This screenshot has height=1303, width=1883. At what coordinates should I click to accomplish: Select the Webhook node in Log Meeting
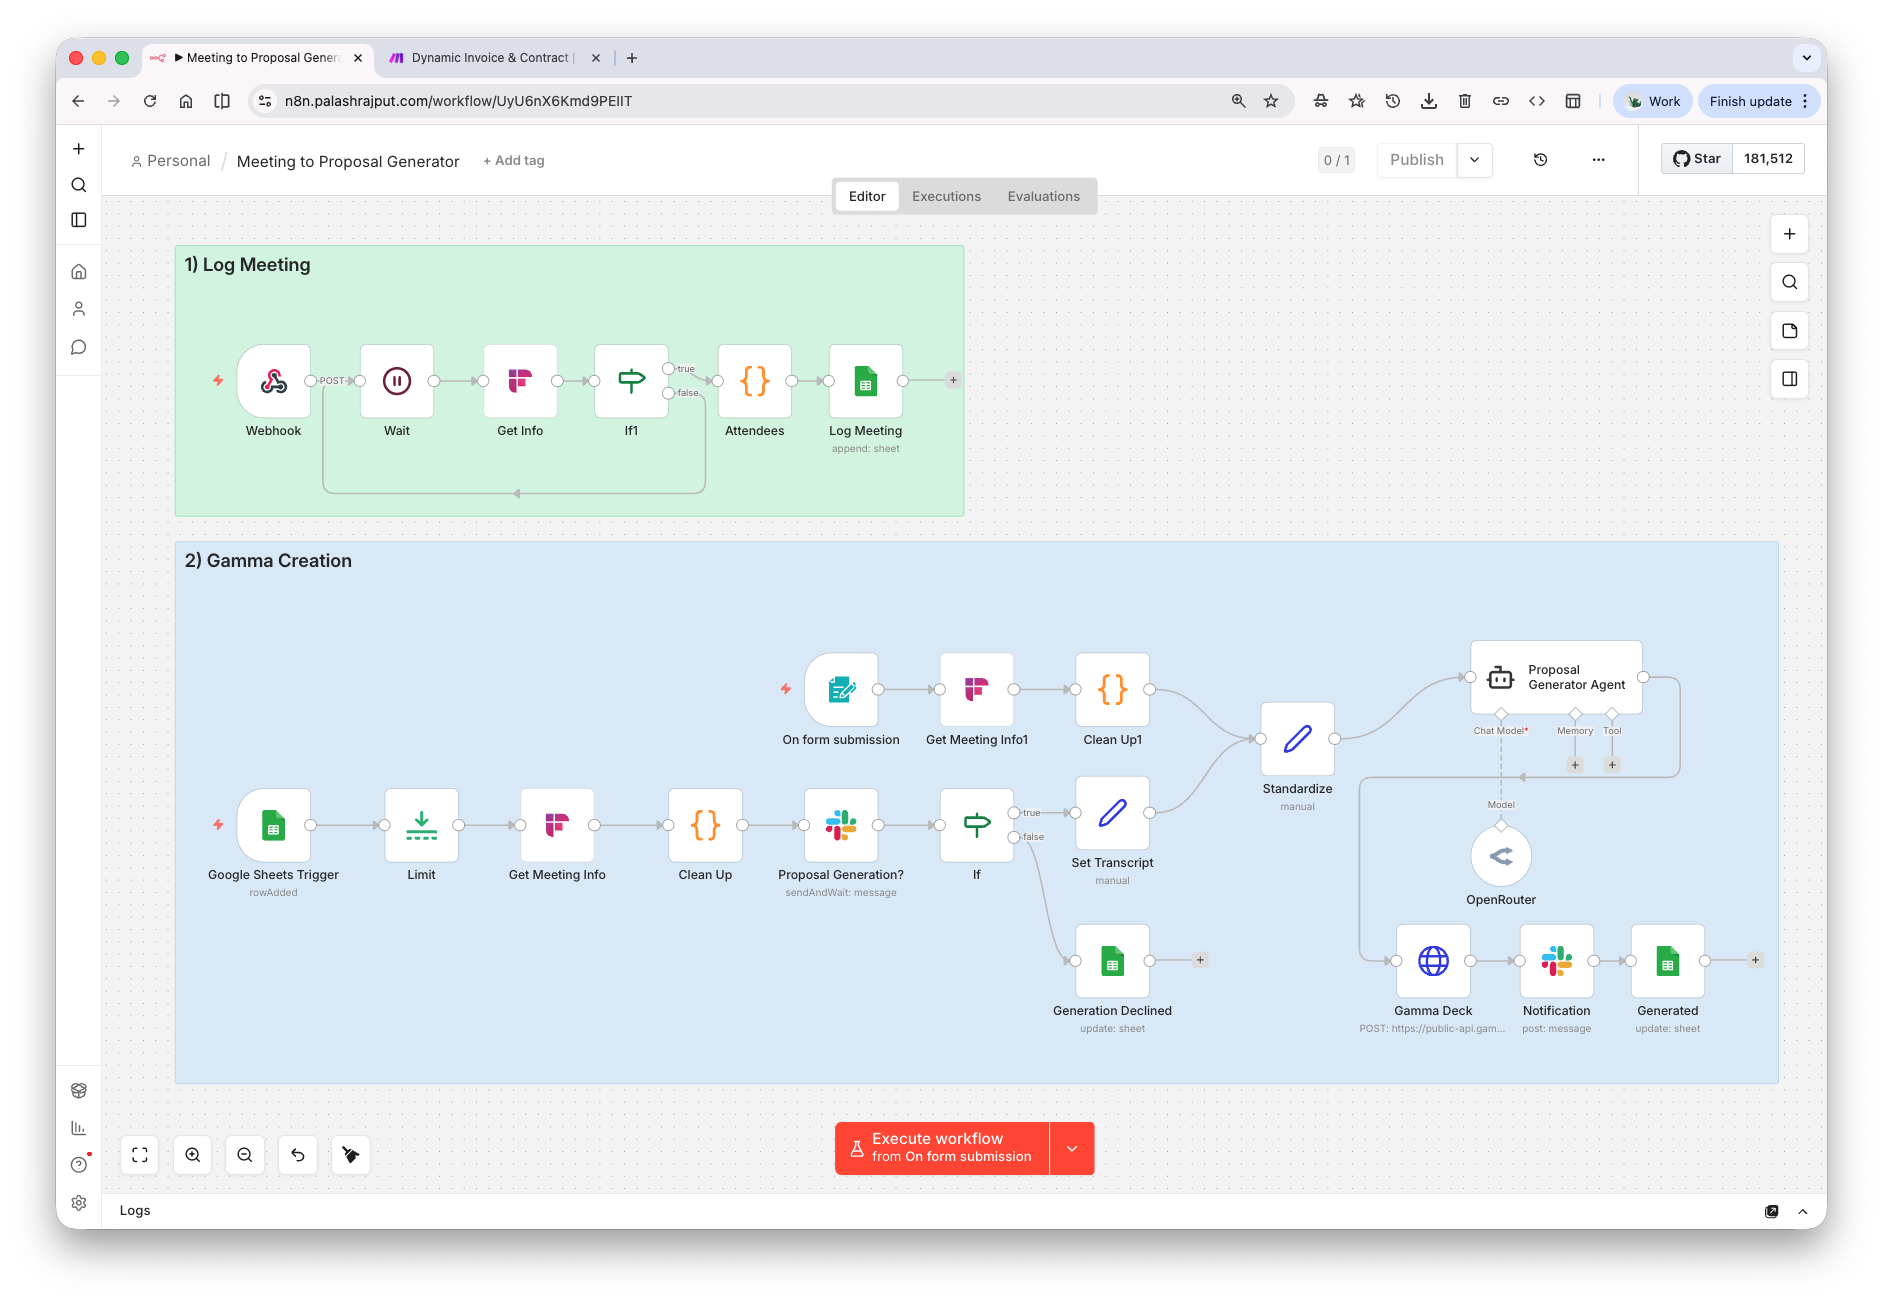coord(273,381)
